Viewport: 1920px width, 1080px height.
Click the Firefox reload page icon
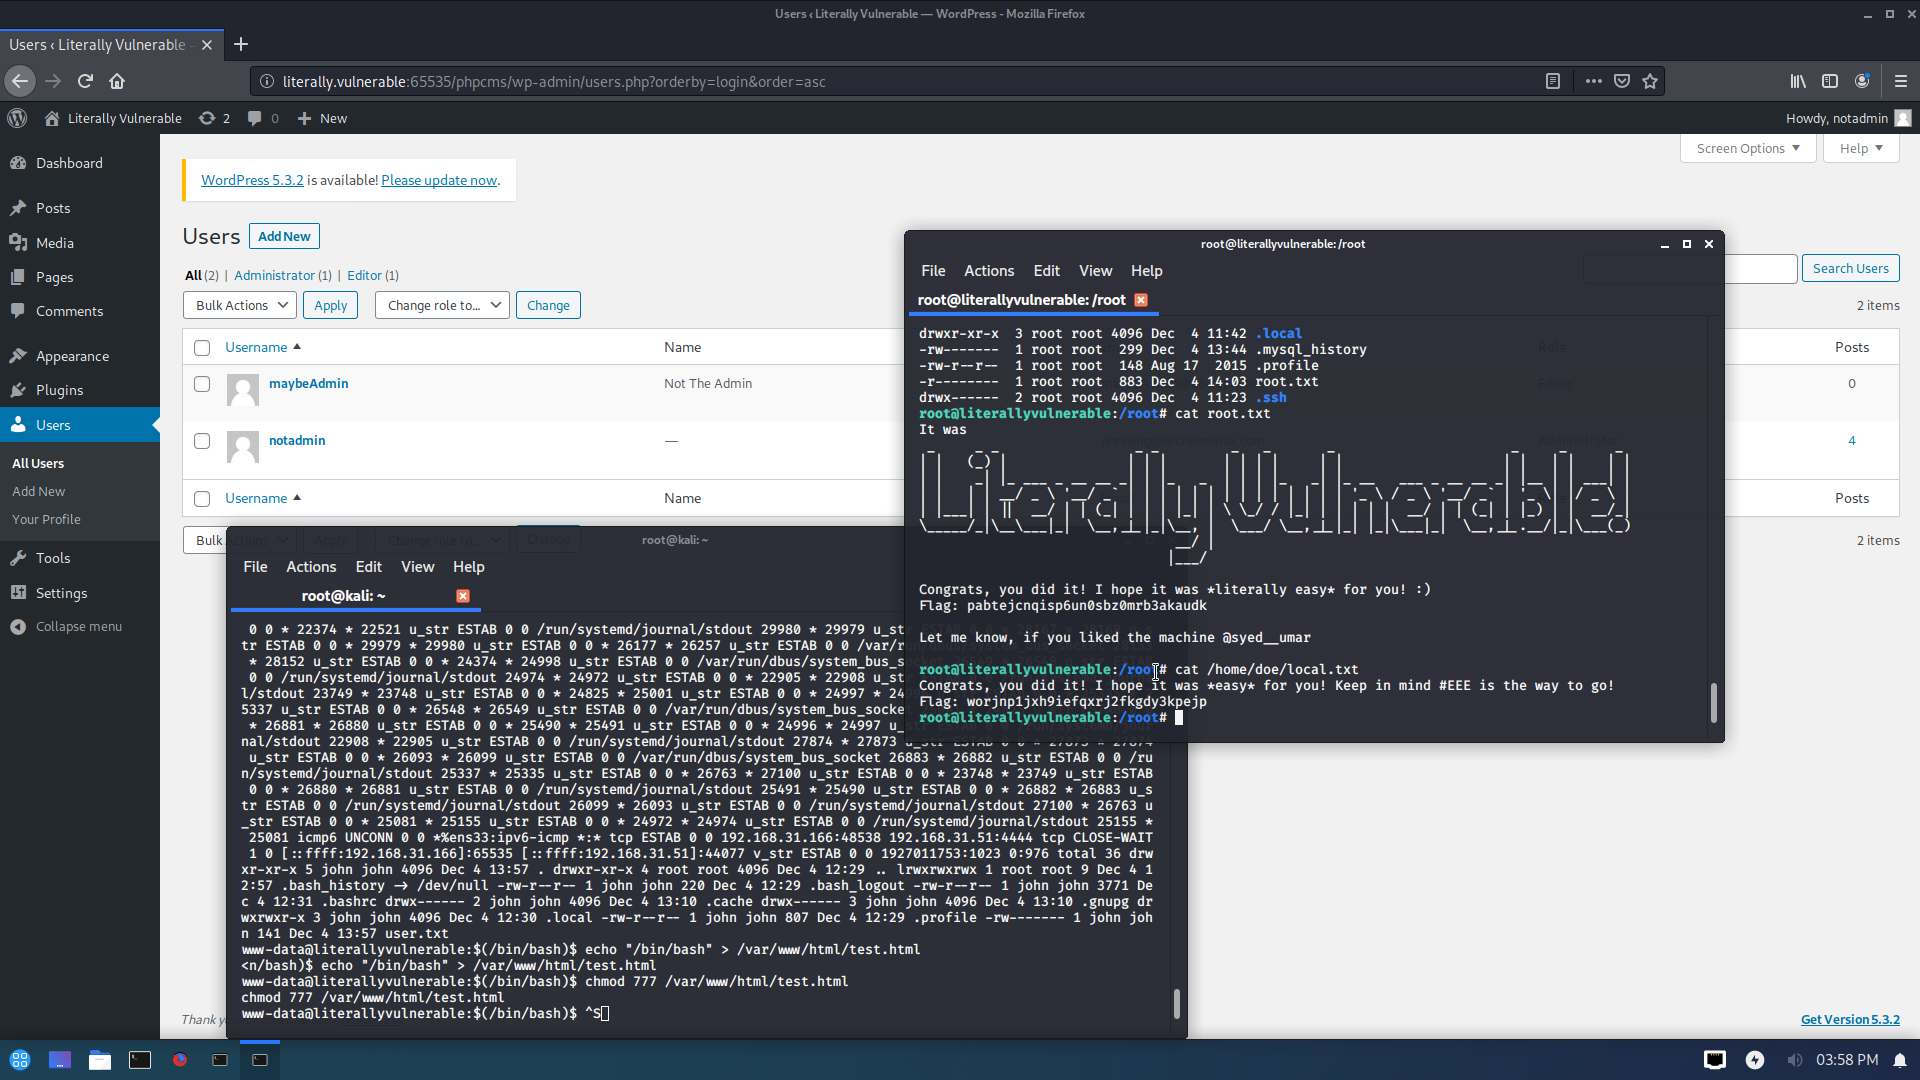coord(86,81)
